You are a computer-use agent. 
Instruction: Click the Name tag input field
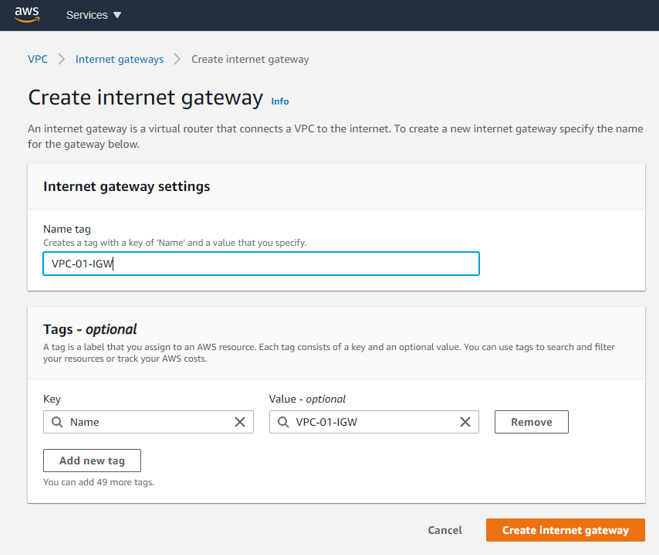261,263
